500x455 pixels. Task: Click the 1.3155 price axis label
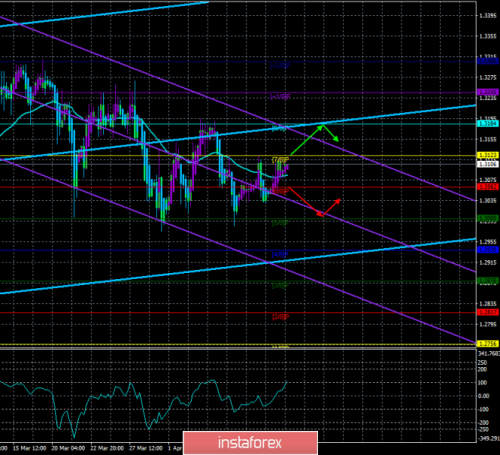click(488, 139)
